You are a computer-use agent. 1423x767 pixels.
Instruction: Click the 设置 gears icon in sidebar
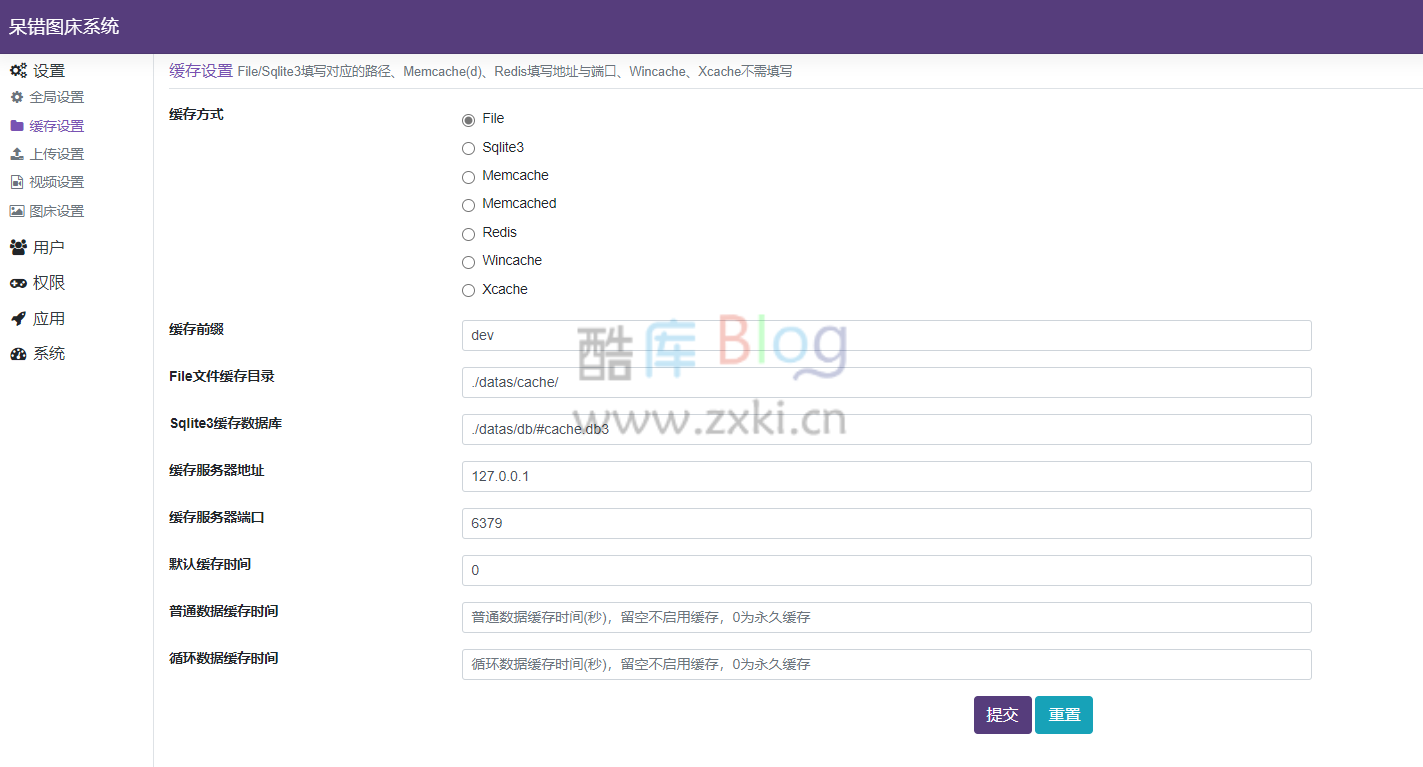(17, 70)
